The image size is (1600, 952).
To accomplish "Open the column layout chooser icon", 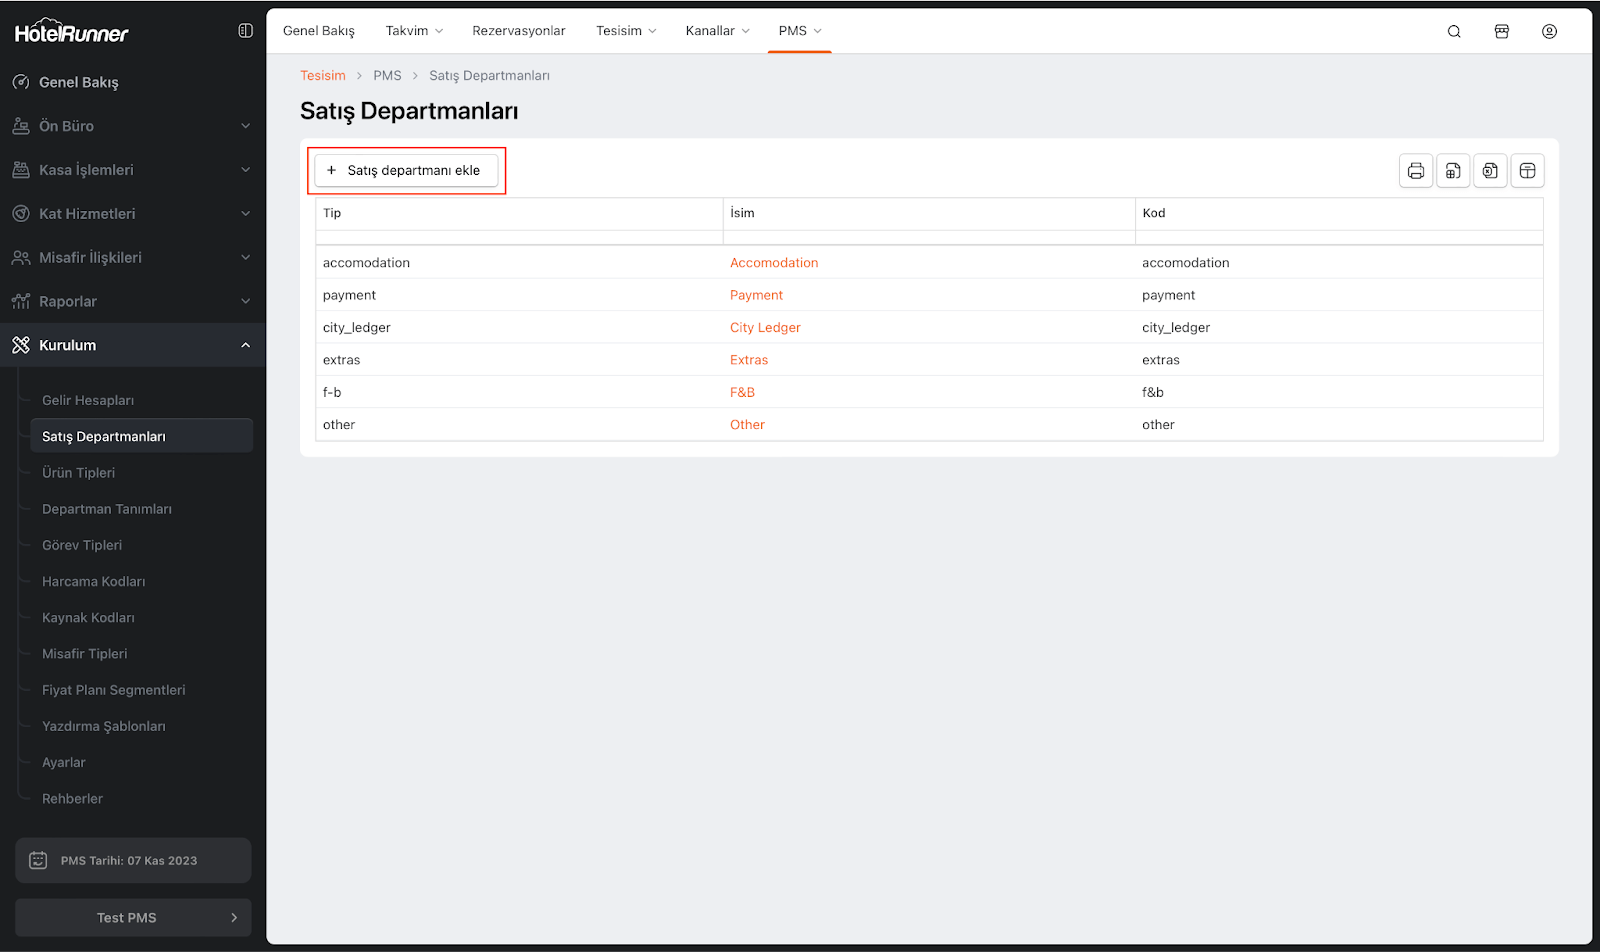I will 1527,171.
